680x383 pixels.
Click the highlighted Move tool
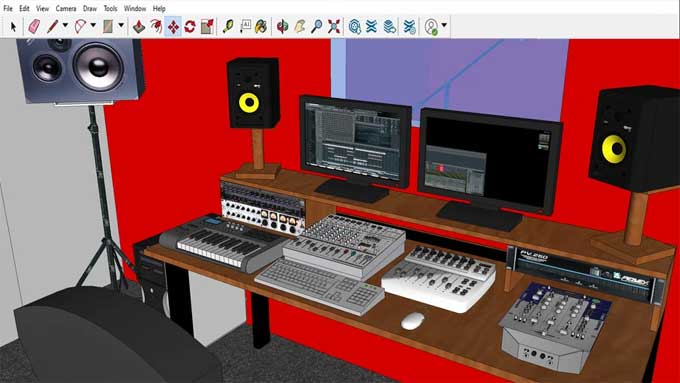coord(173,26)
